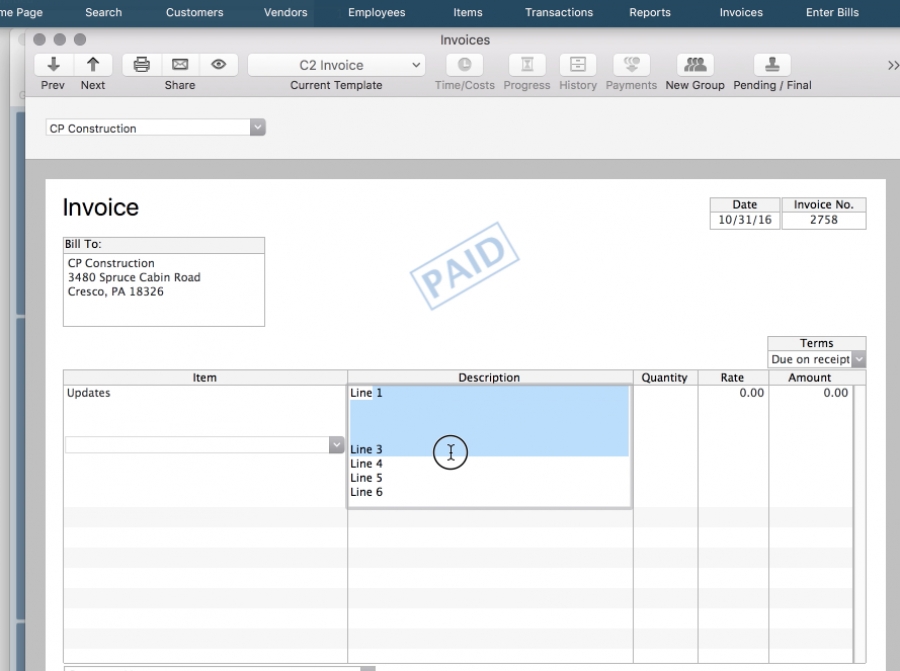Switch to the Vendors menu
Image resolution: width=900 pixels, height=671 pixels.
284,12
